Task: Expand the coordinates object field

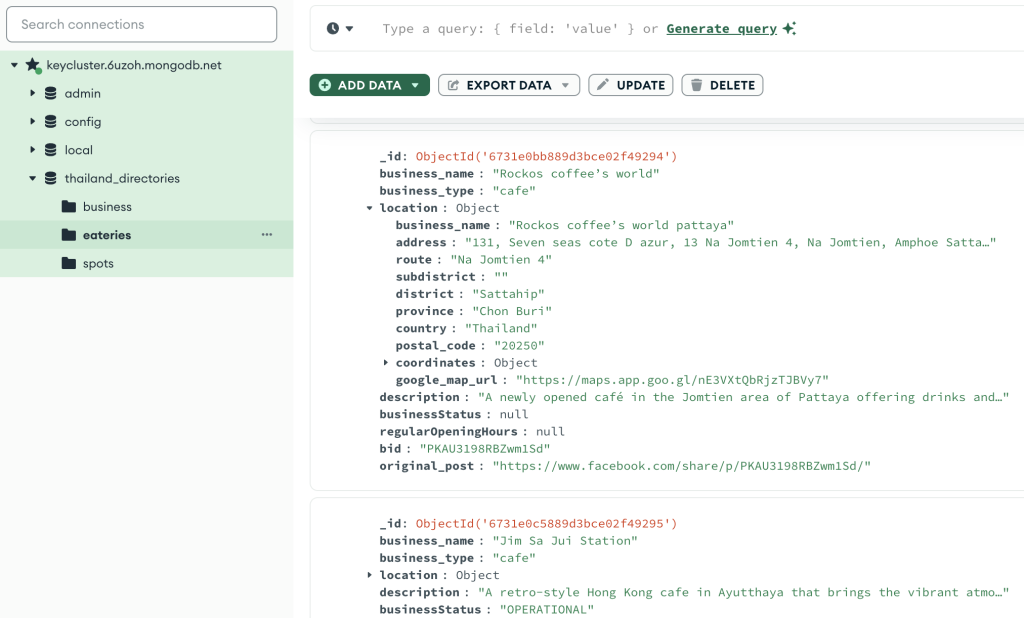Action: tap(385, 362)
